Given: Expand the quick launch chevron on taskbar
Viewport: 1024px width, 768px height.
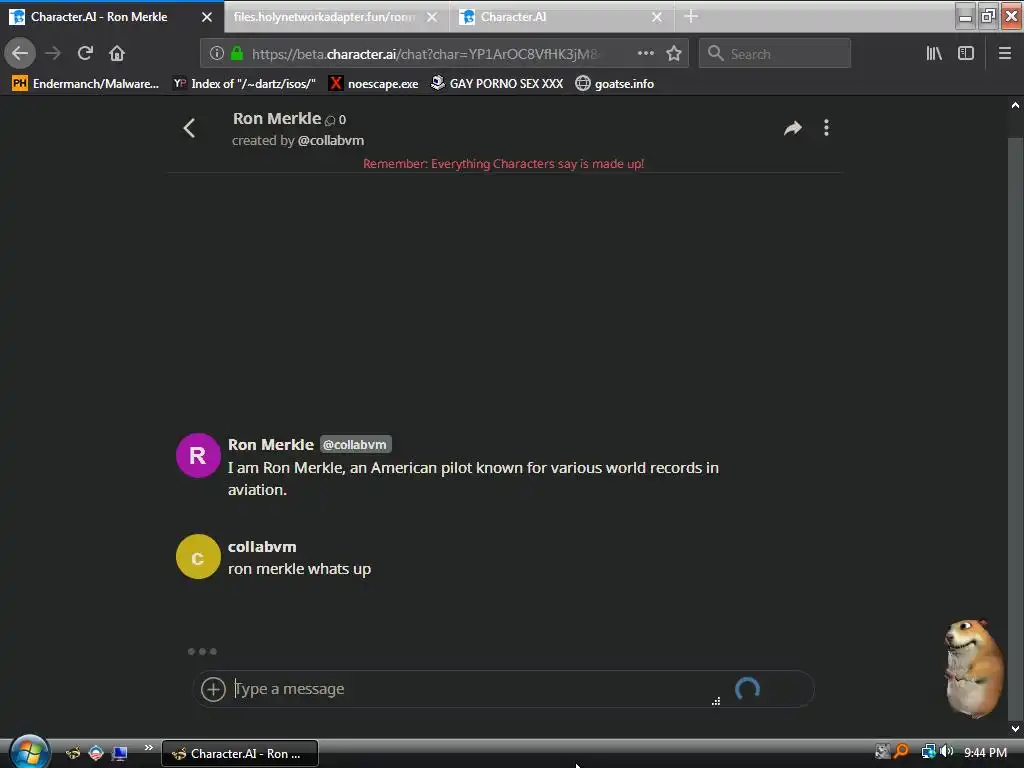Looking at the screenshot, I should point(149,747).
